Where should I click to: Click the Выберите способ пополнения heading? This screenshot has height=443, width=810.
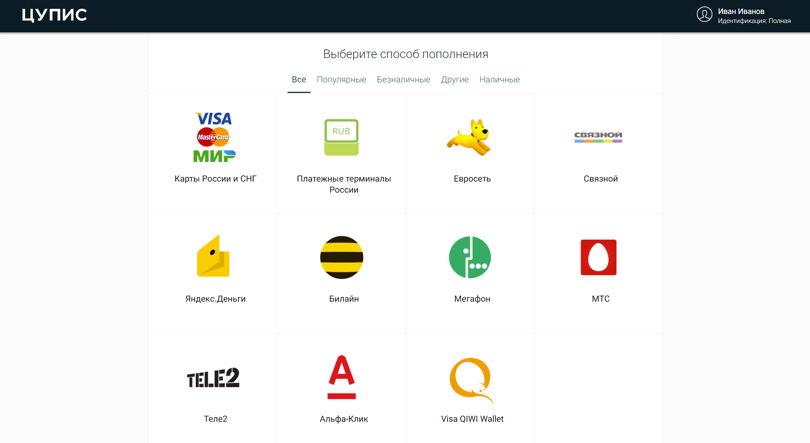pyautogui.click(x=406, y=54)
